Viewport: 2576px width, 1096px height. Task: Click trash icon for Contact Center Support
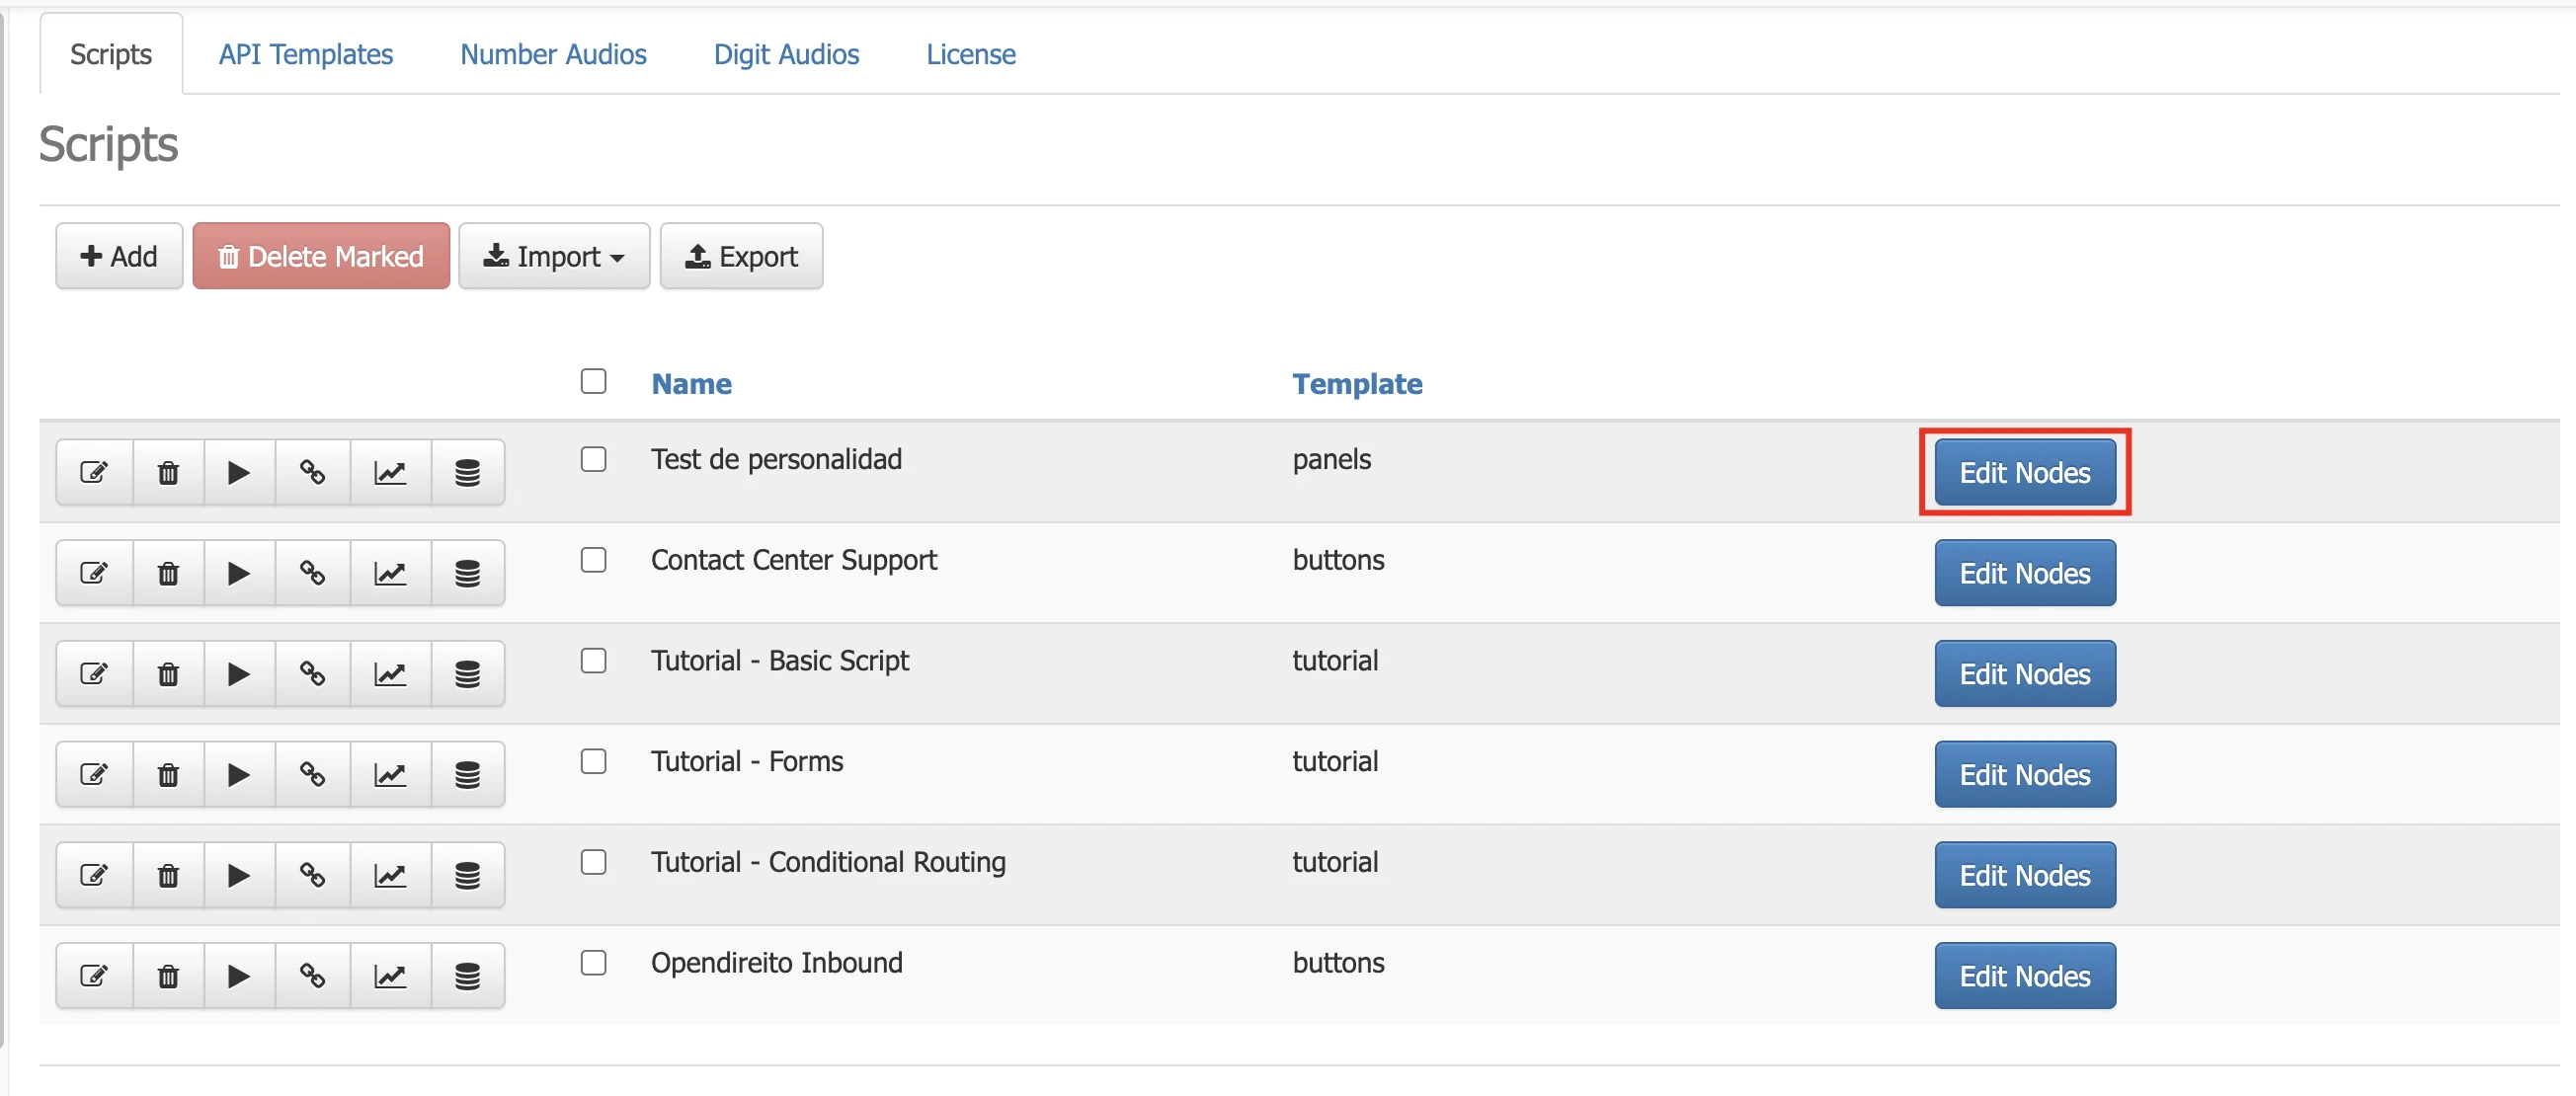(168, 573)
